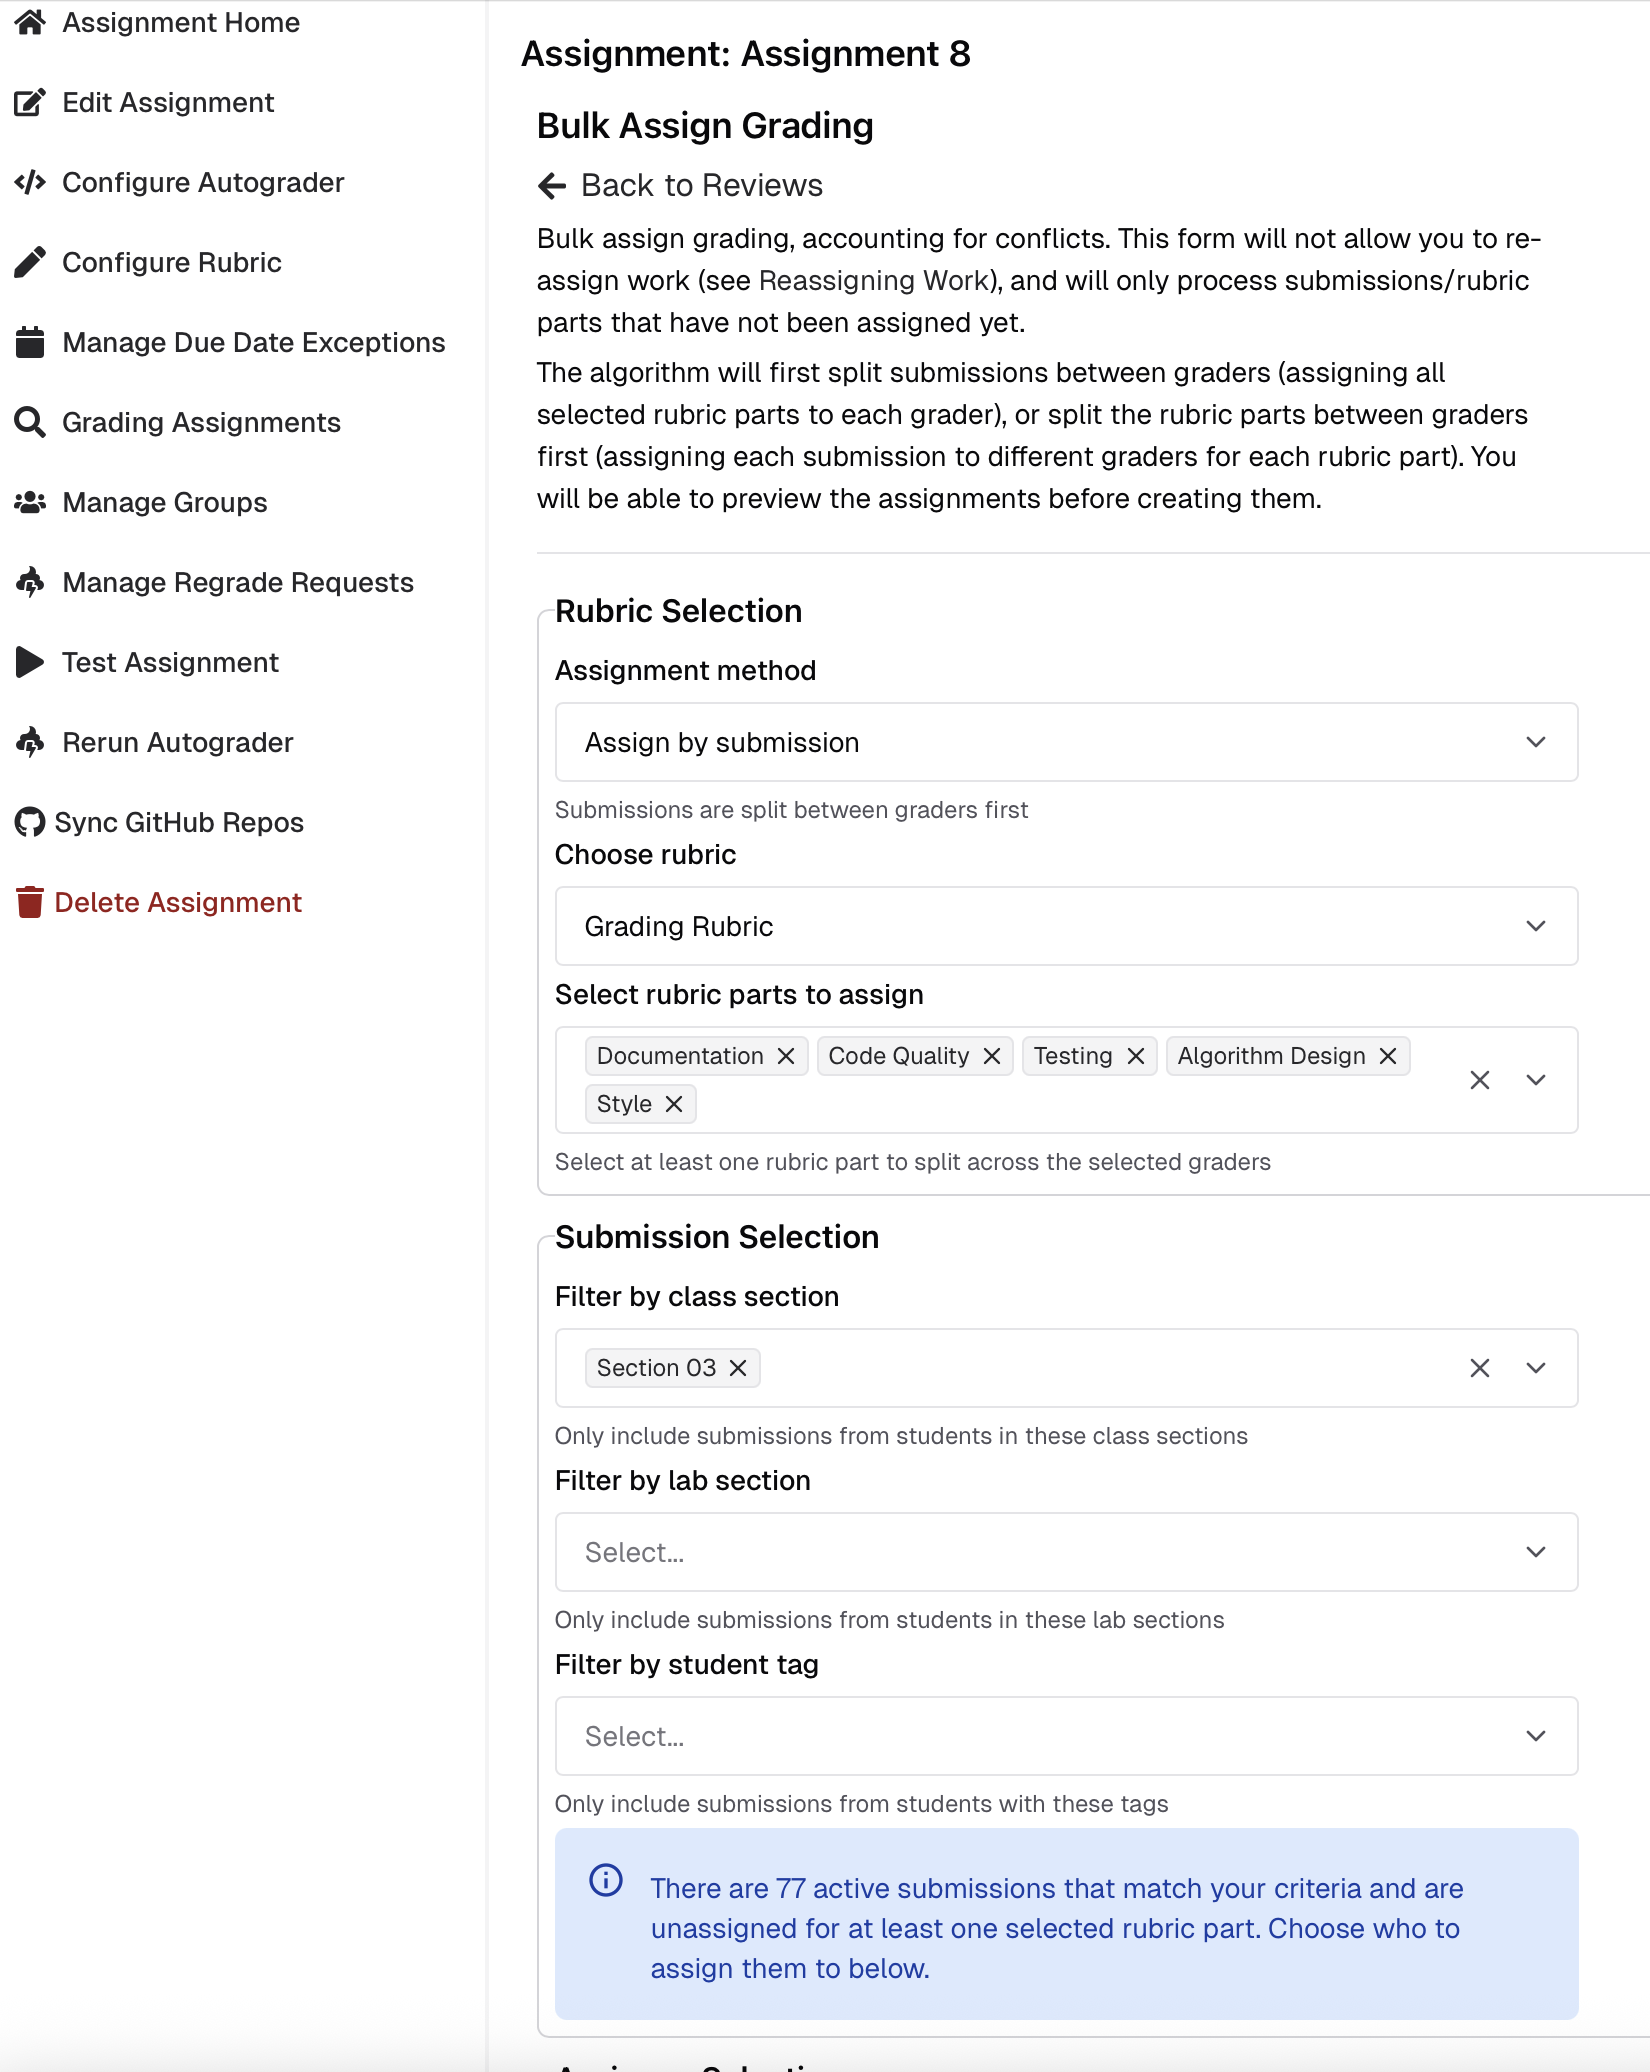Click the Test Assignment play icon
The height and width of the screenshot is (2072, 1650).
click(x=30, y=661)
